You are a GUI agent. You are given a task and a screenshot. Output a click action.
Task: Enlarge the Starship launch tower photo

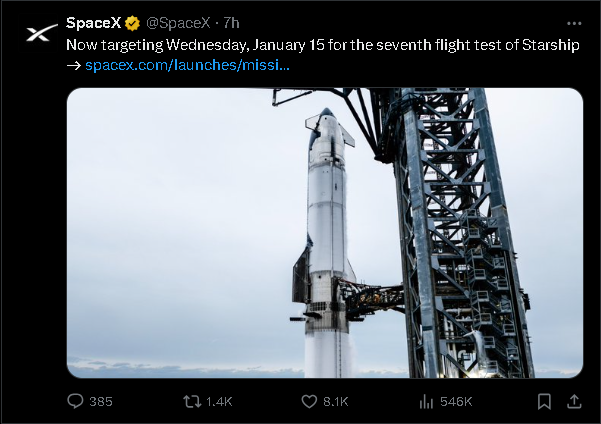324,232
